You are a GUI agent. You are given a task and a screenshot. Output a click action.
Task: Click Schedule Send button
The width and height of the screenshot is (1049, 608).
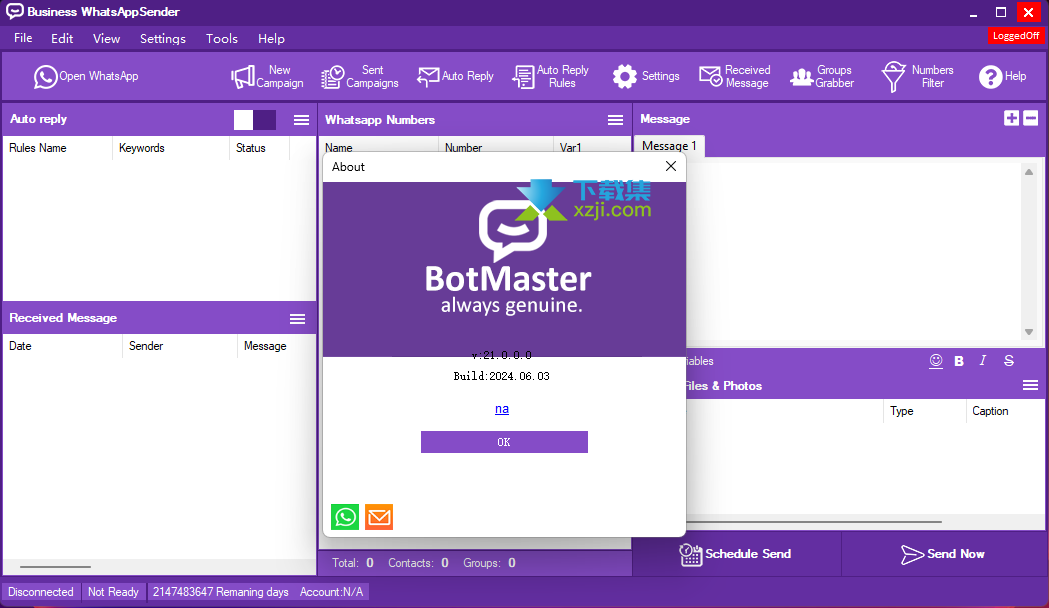[x=736, y=554]
